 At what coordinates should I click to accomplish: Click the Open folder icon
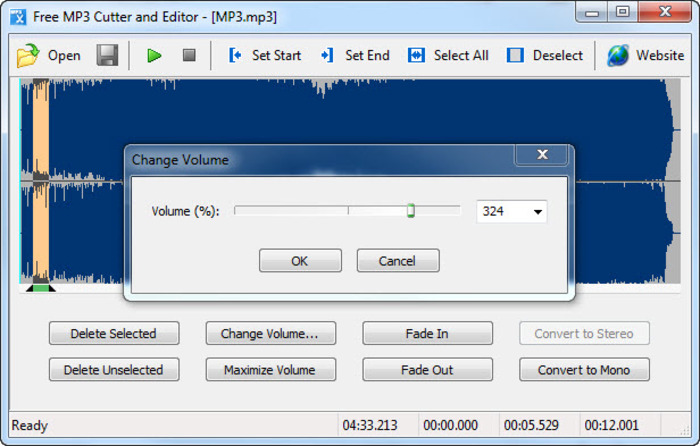click(x=28, y=56)
